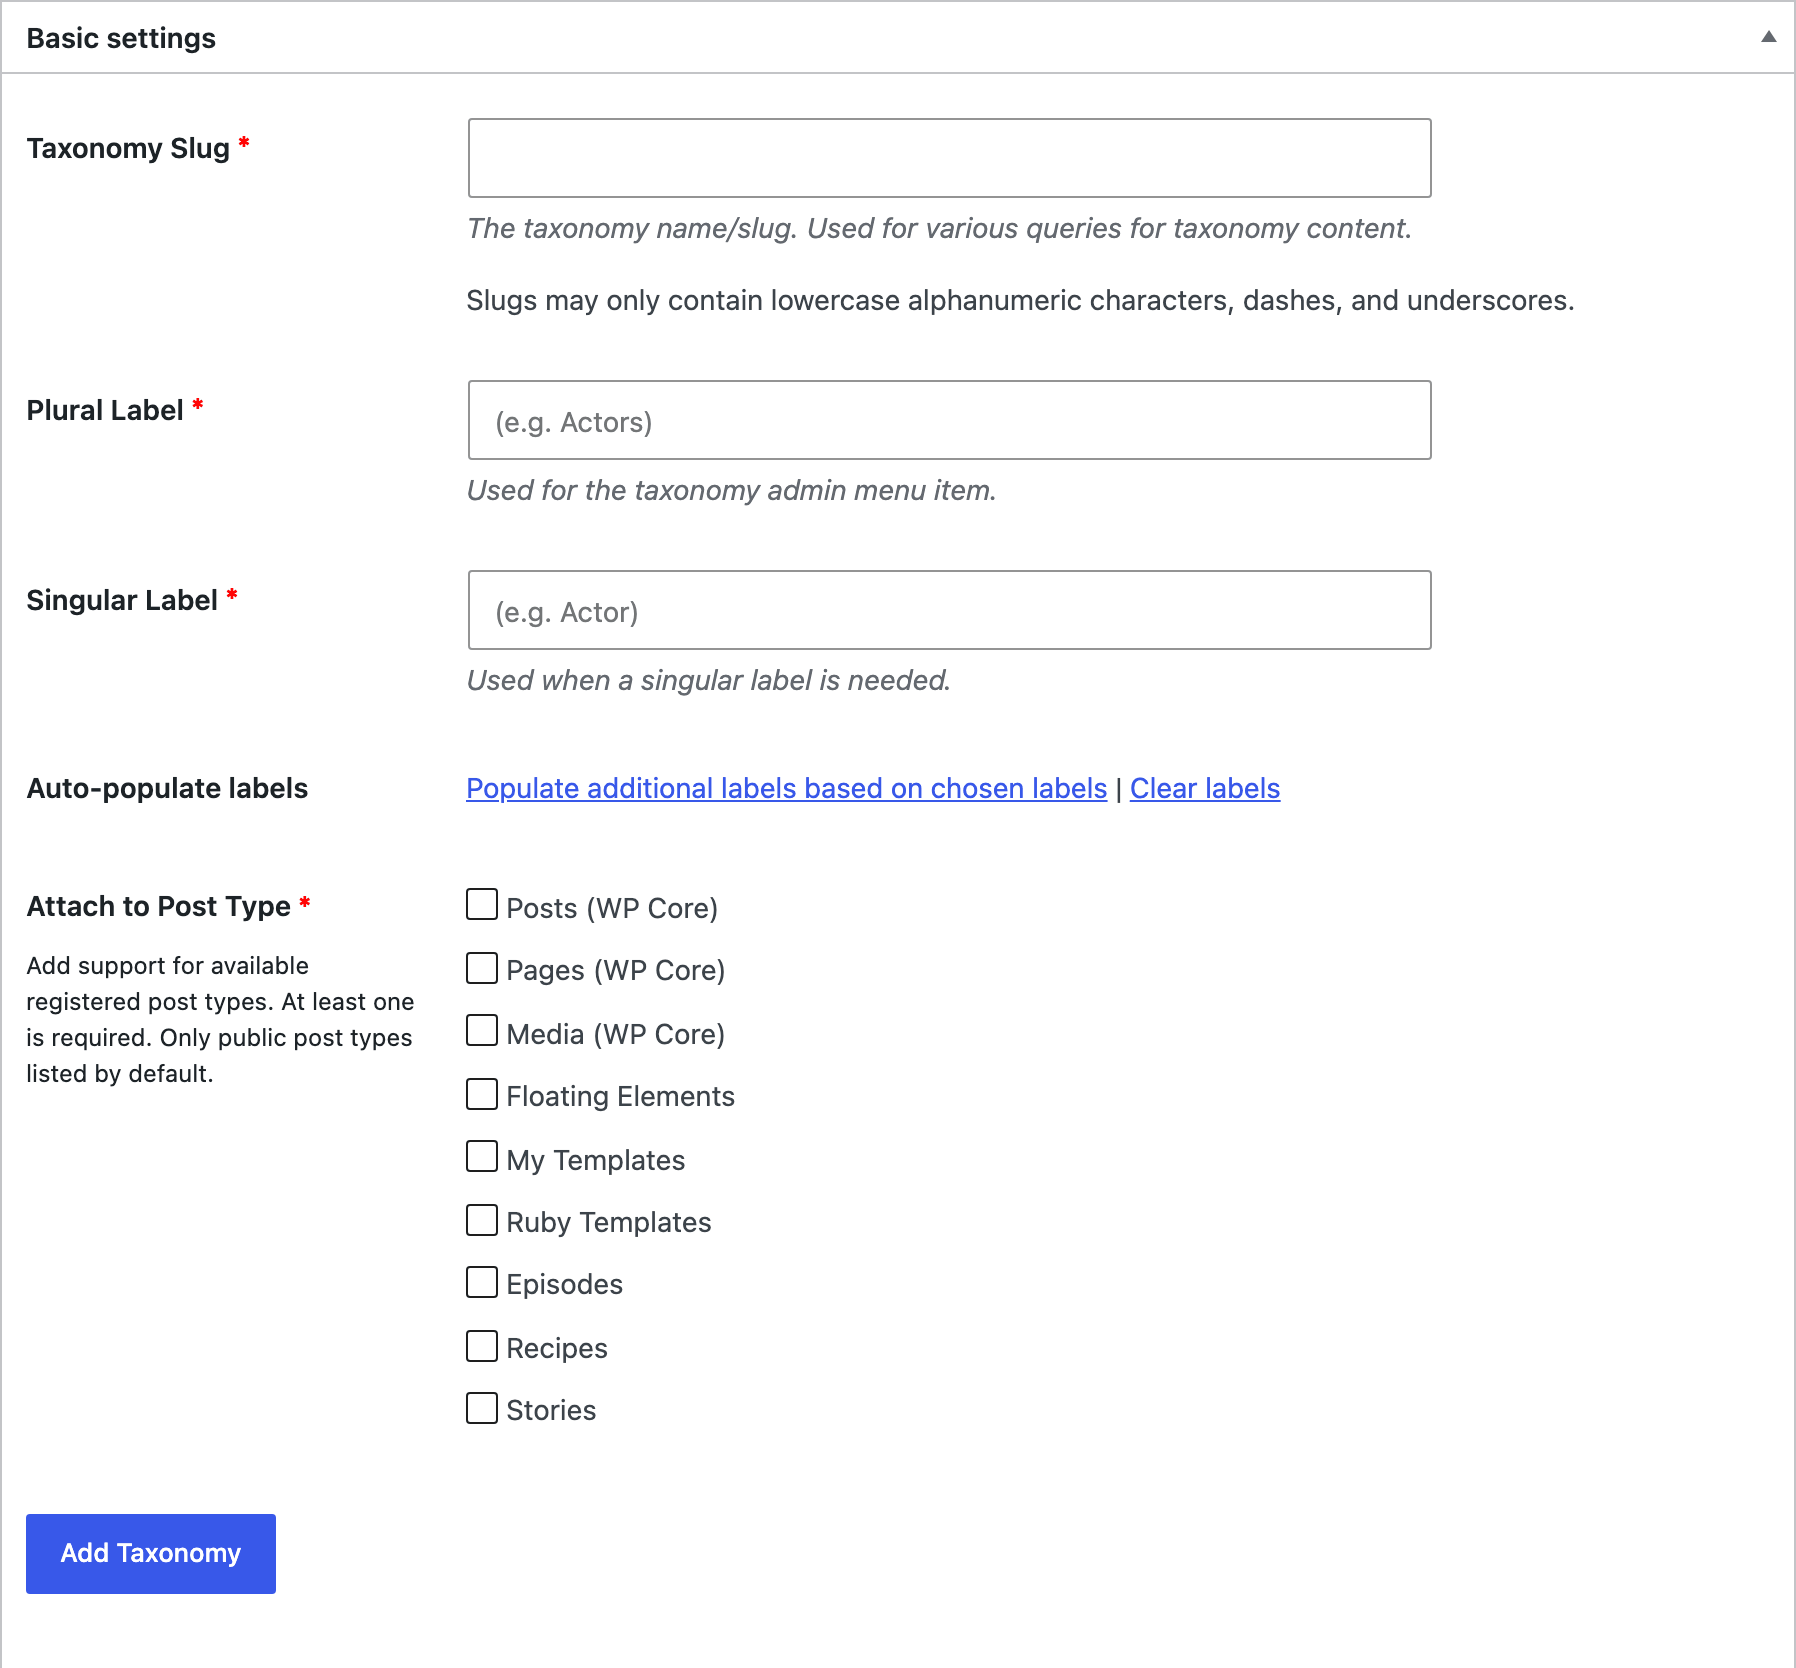Focus the Singular Label text box
Image resolution: width=1796 pixels, height=1668 pixels.
point(949,610)
